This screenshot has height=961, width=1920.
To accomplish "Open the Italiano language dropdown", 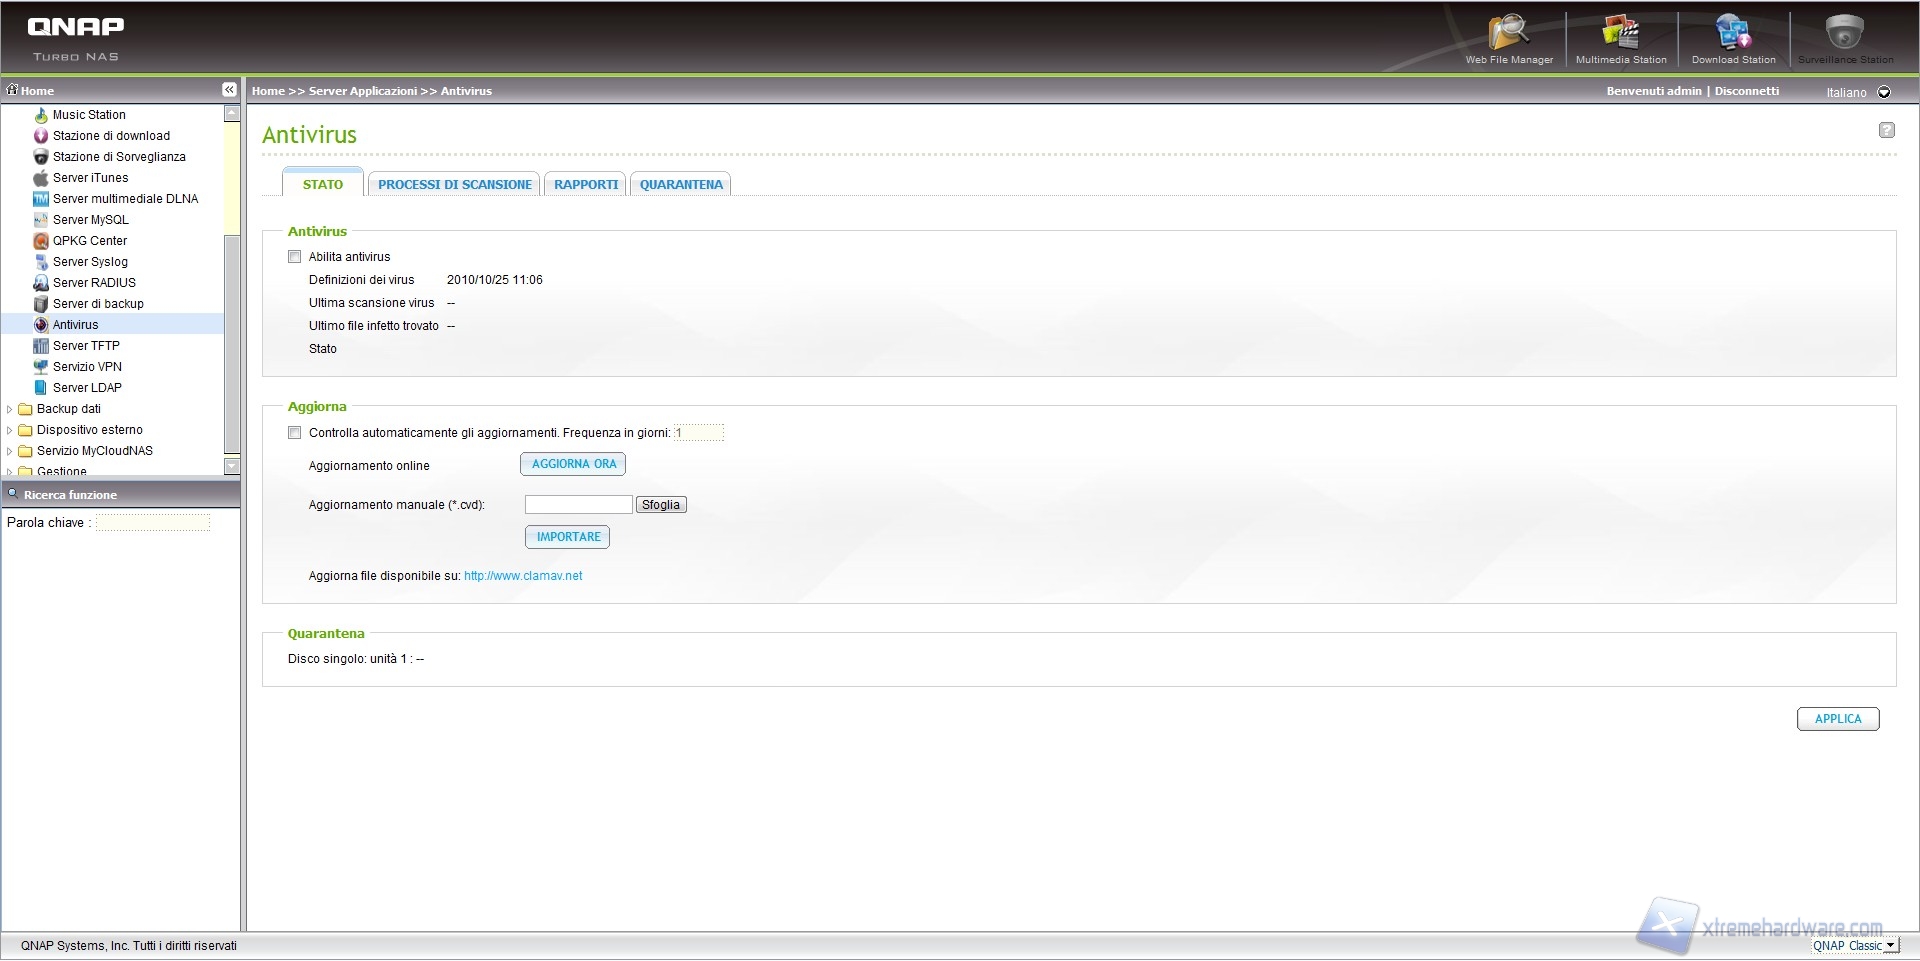I will coord(1884,92).
